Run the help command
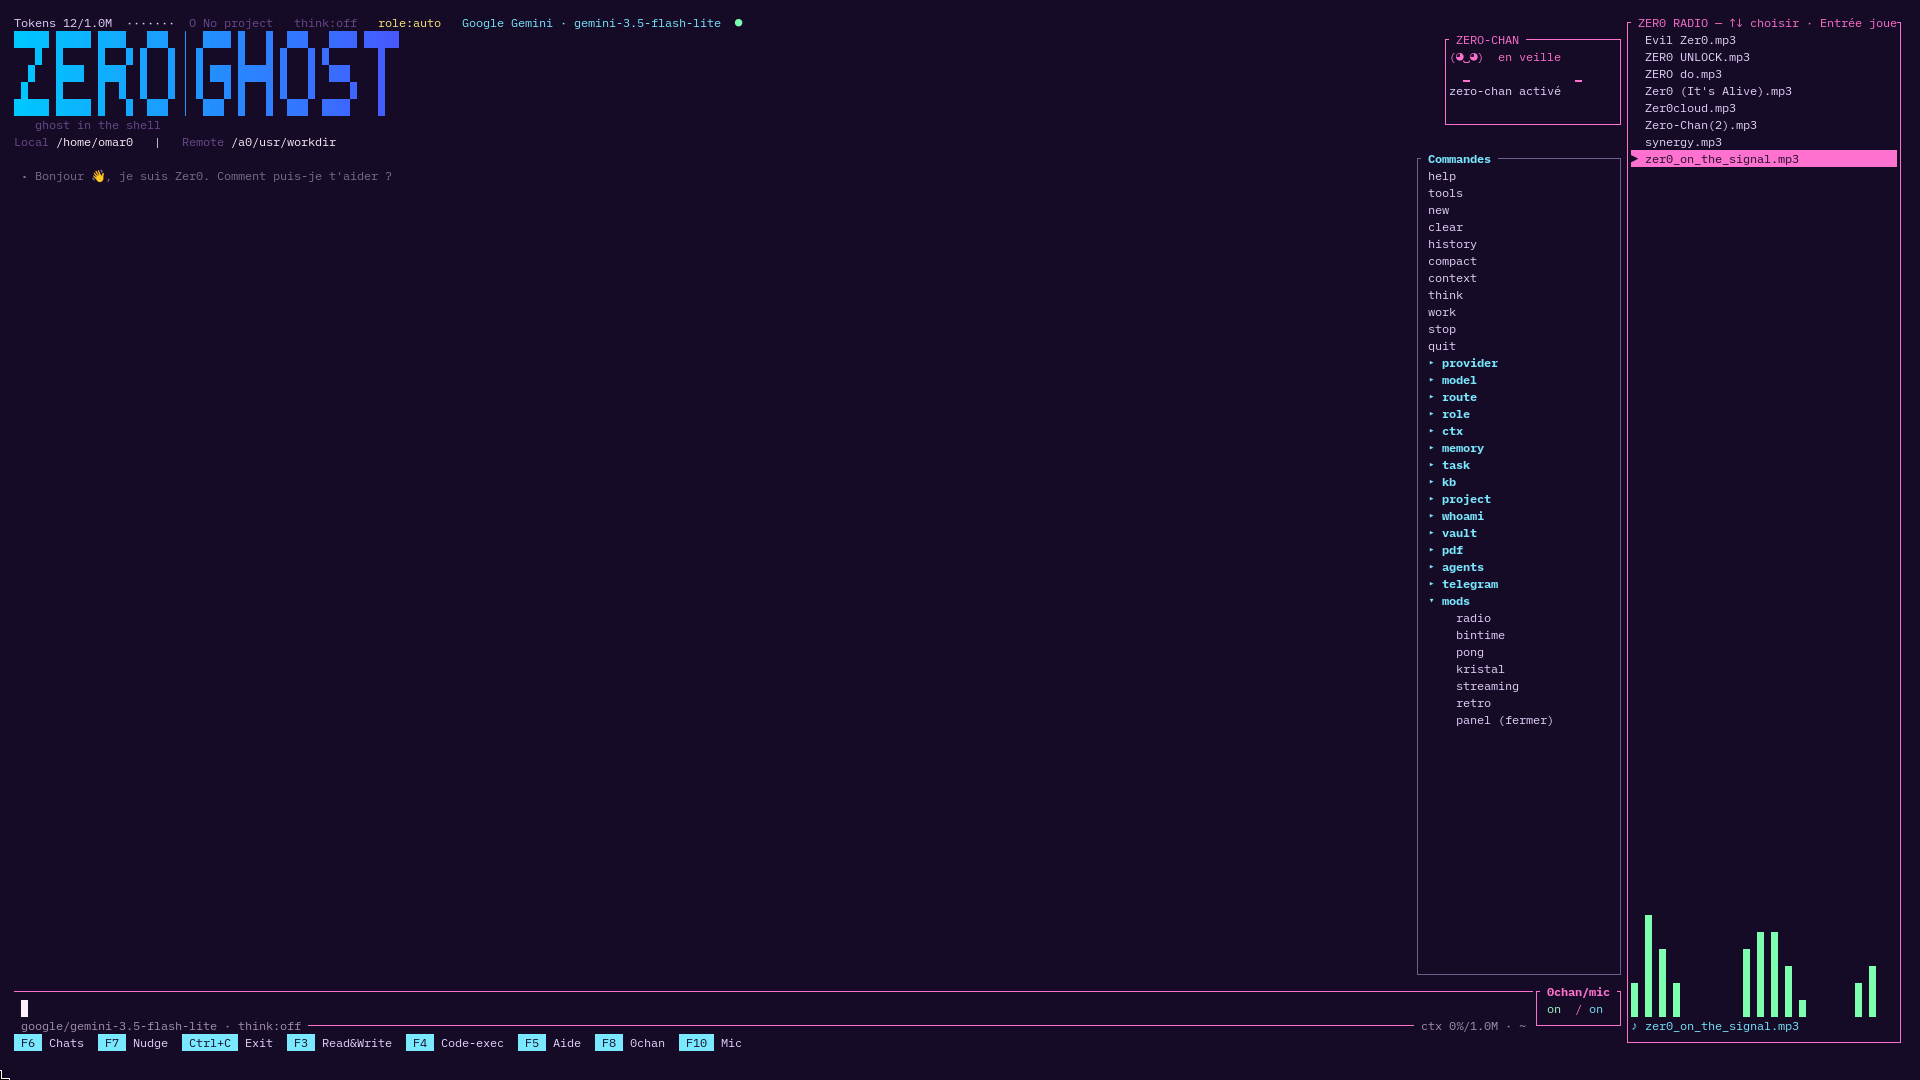This screenshot has height=1080, width=1920. pos(1442,176)
